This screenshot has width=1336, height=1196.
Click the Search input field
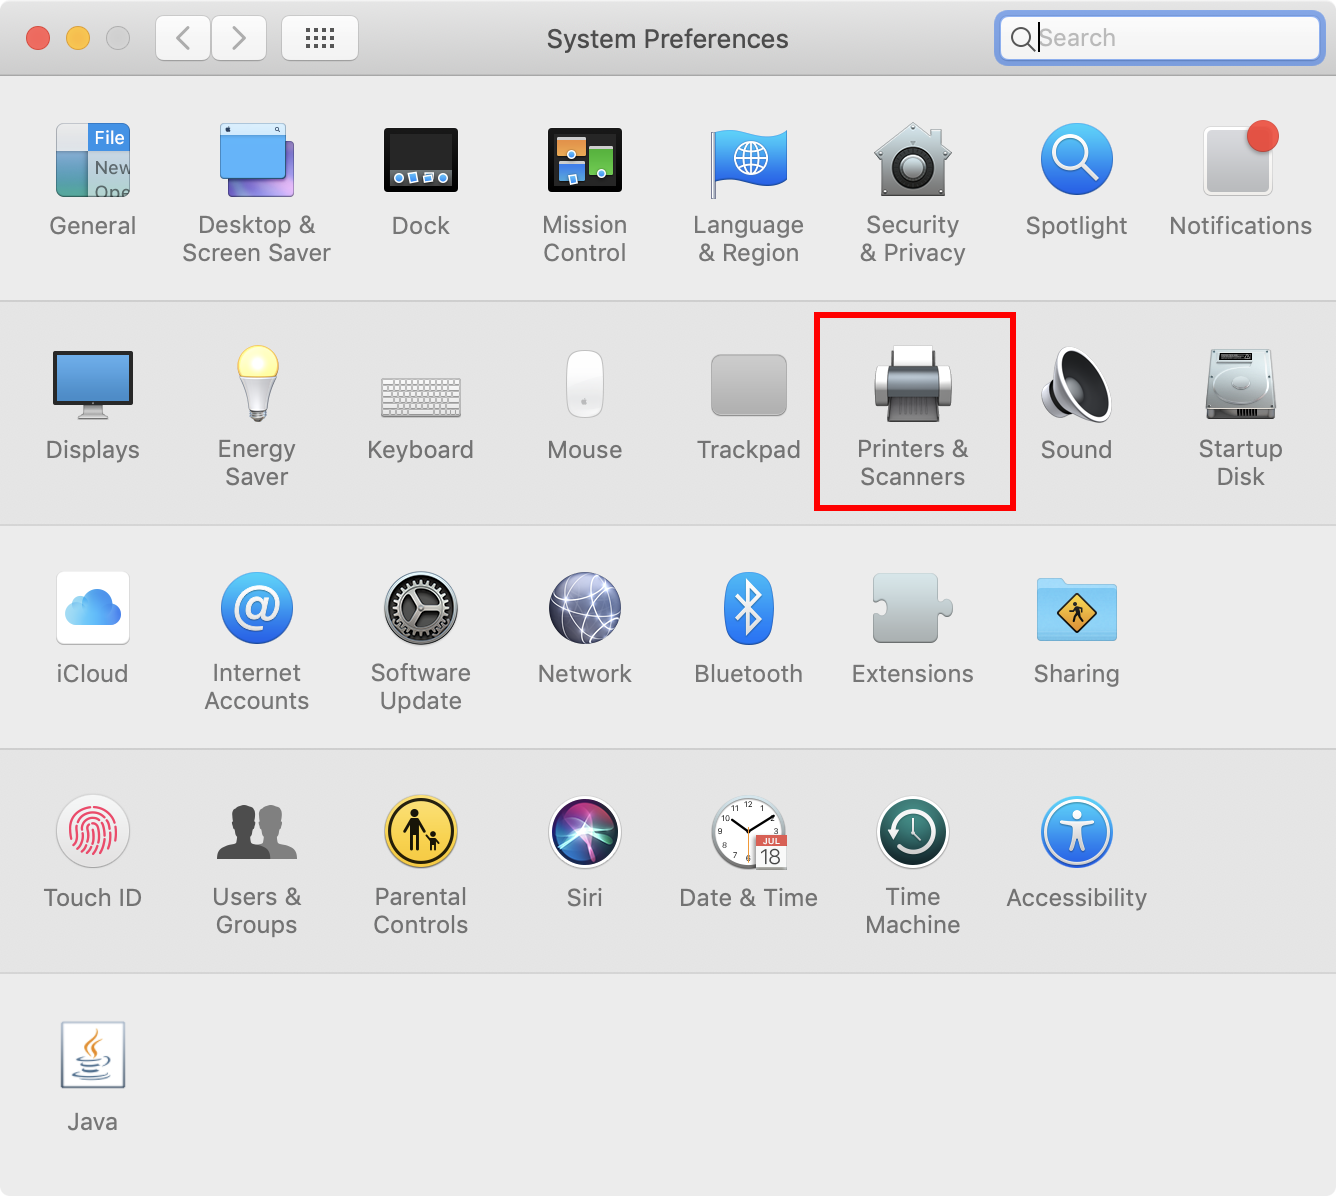click(1170, 38)
